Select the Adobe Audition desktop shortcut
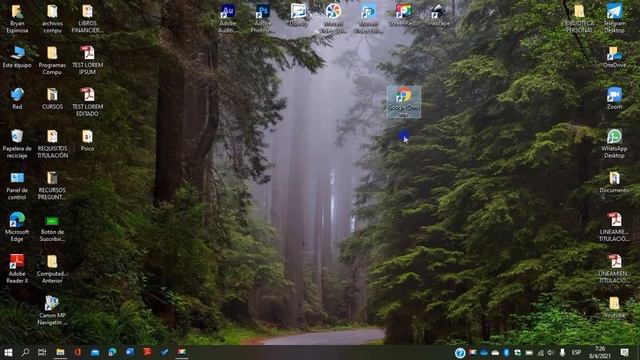This screenshot has height=360, width=640. click(x=227, y=18)
